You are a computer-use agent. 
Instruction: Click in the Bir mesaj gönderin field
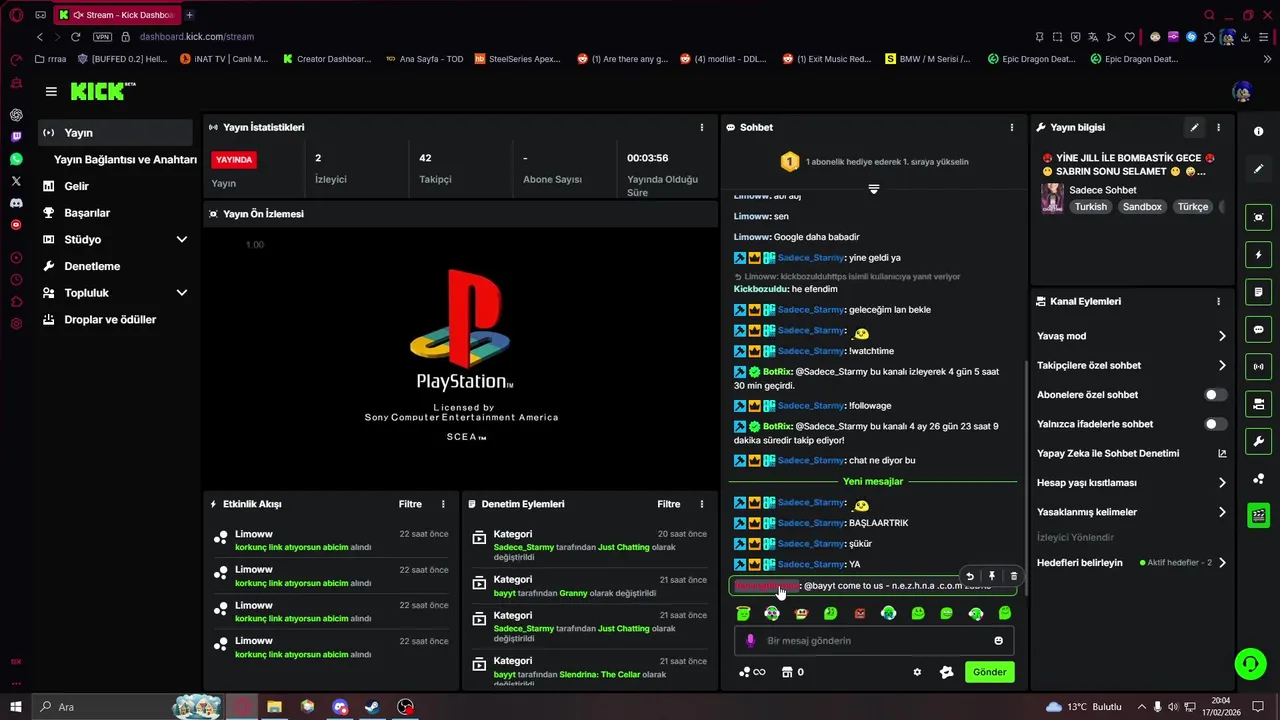[x=875, y=641]
